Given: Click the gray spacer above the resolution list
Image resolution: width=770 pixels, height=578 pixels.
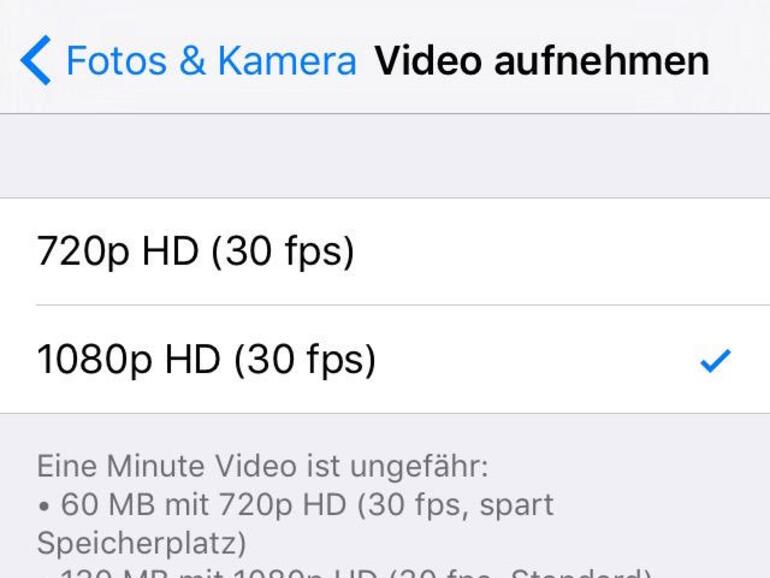Looking at the screenshot, I should coord(385,156).
